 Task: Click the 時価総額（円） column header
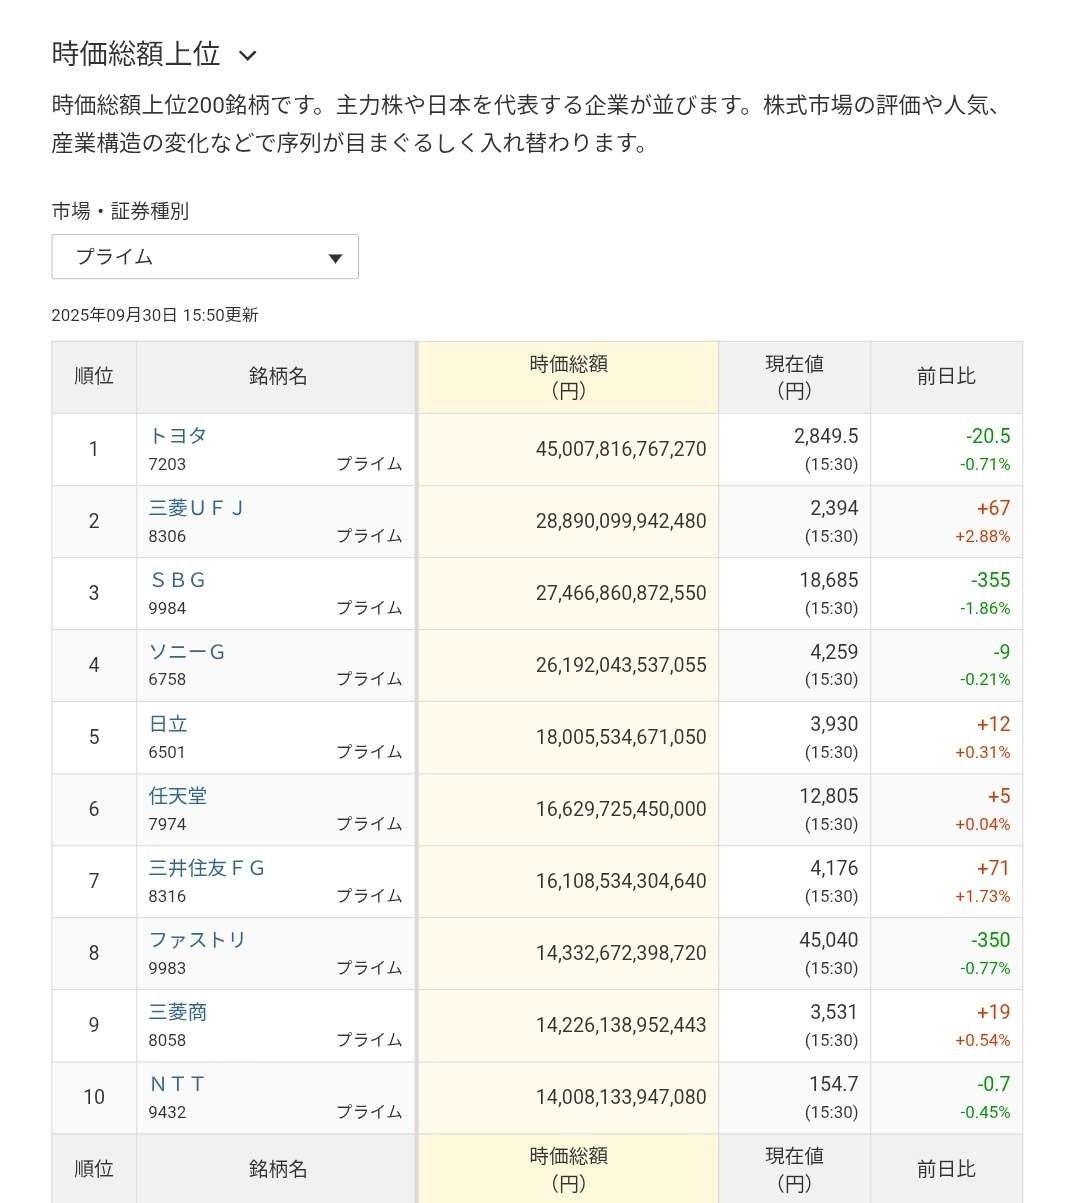pos(568,377)
